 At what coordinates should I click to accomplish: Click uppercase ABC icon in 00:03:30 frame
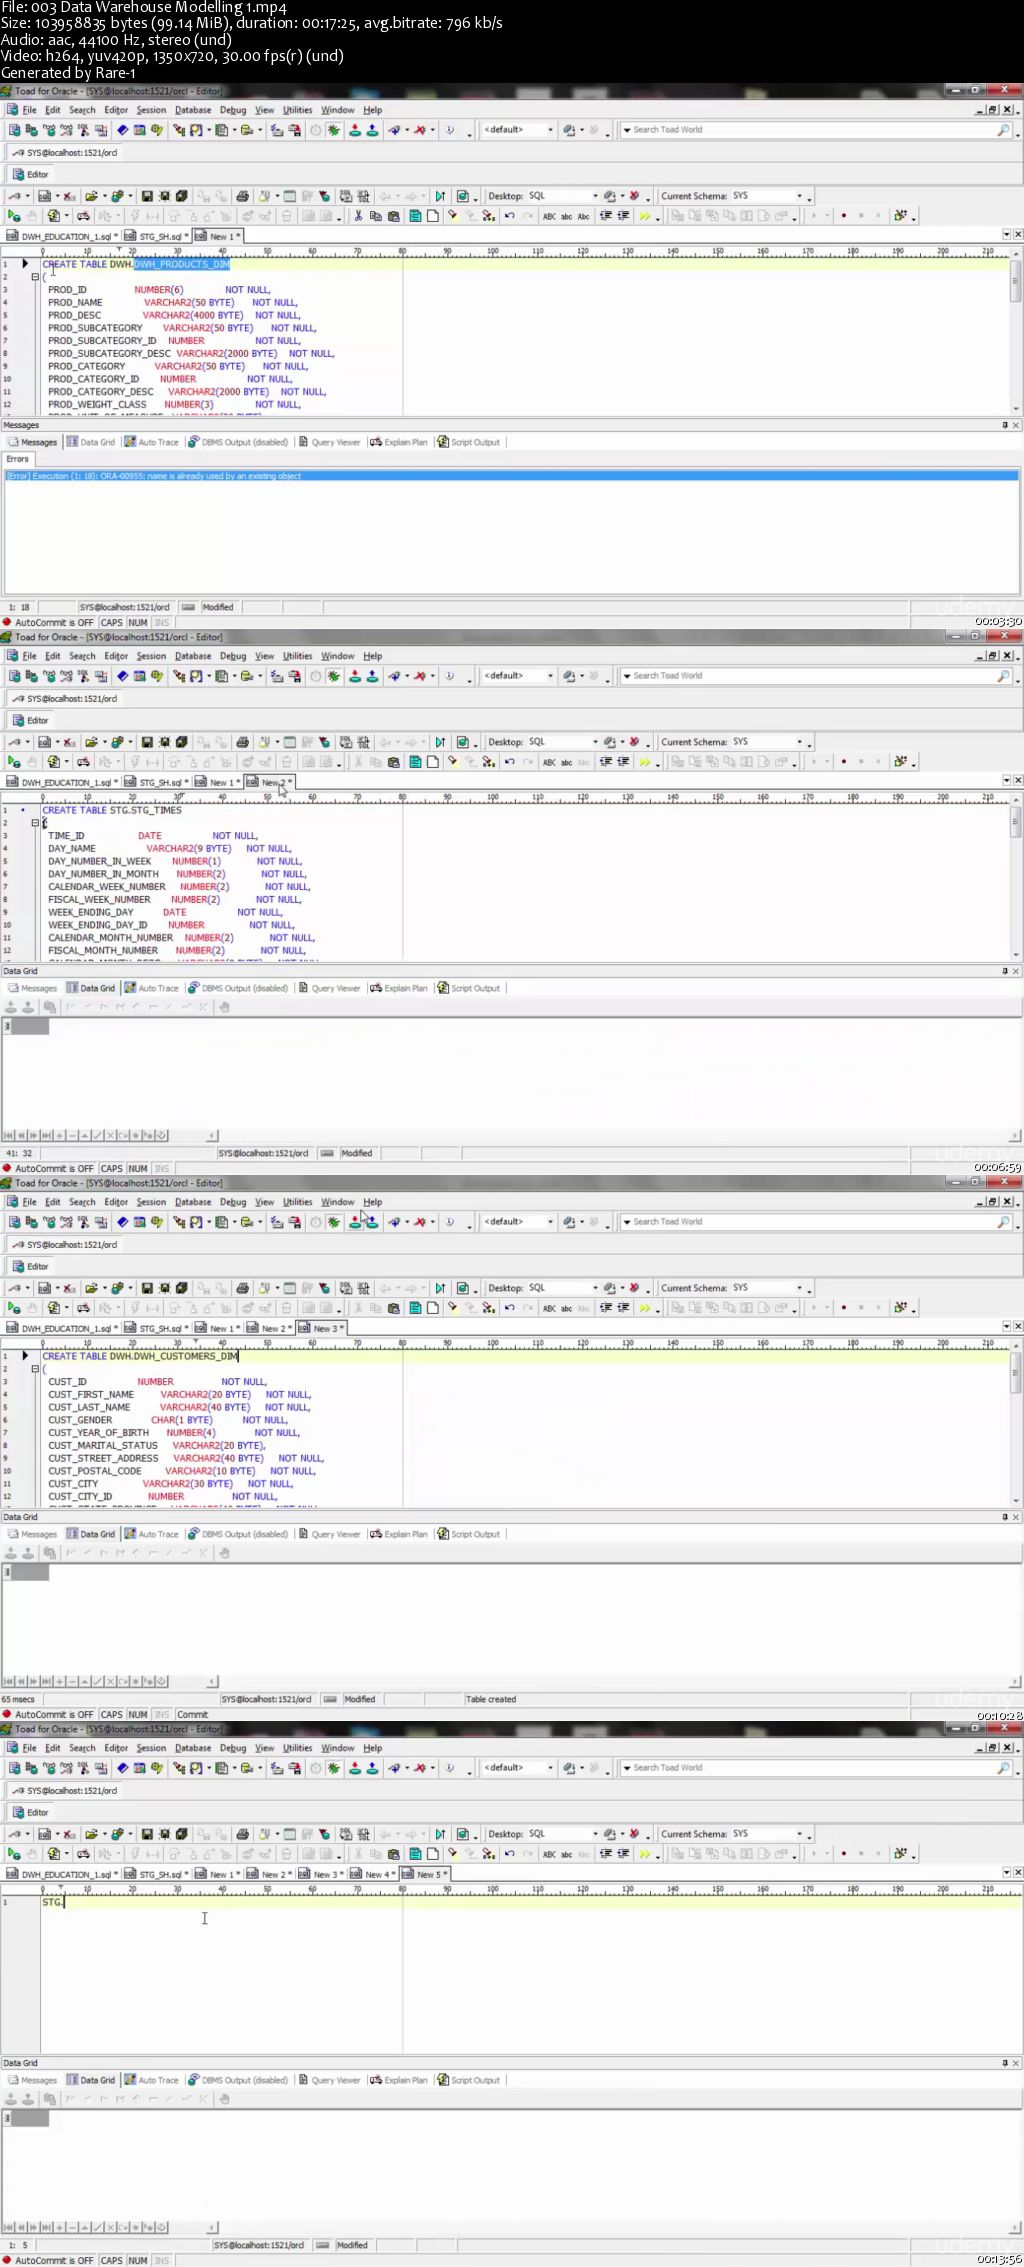coord(549,215)
